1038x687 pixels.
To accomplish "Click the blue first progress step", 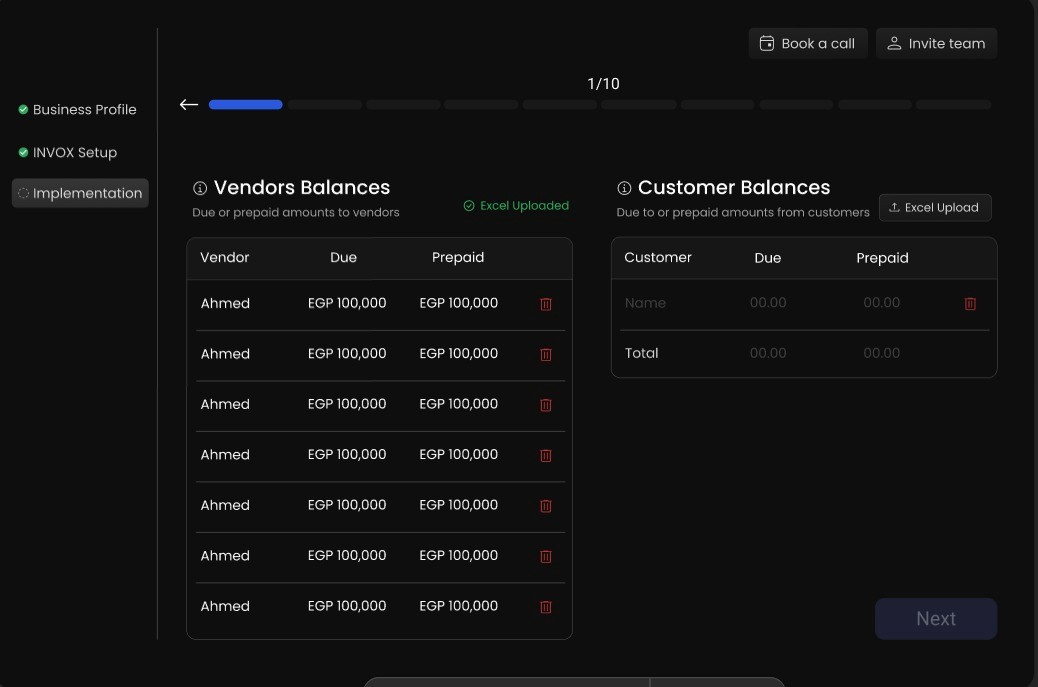I will tap(246, 105).
